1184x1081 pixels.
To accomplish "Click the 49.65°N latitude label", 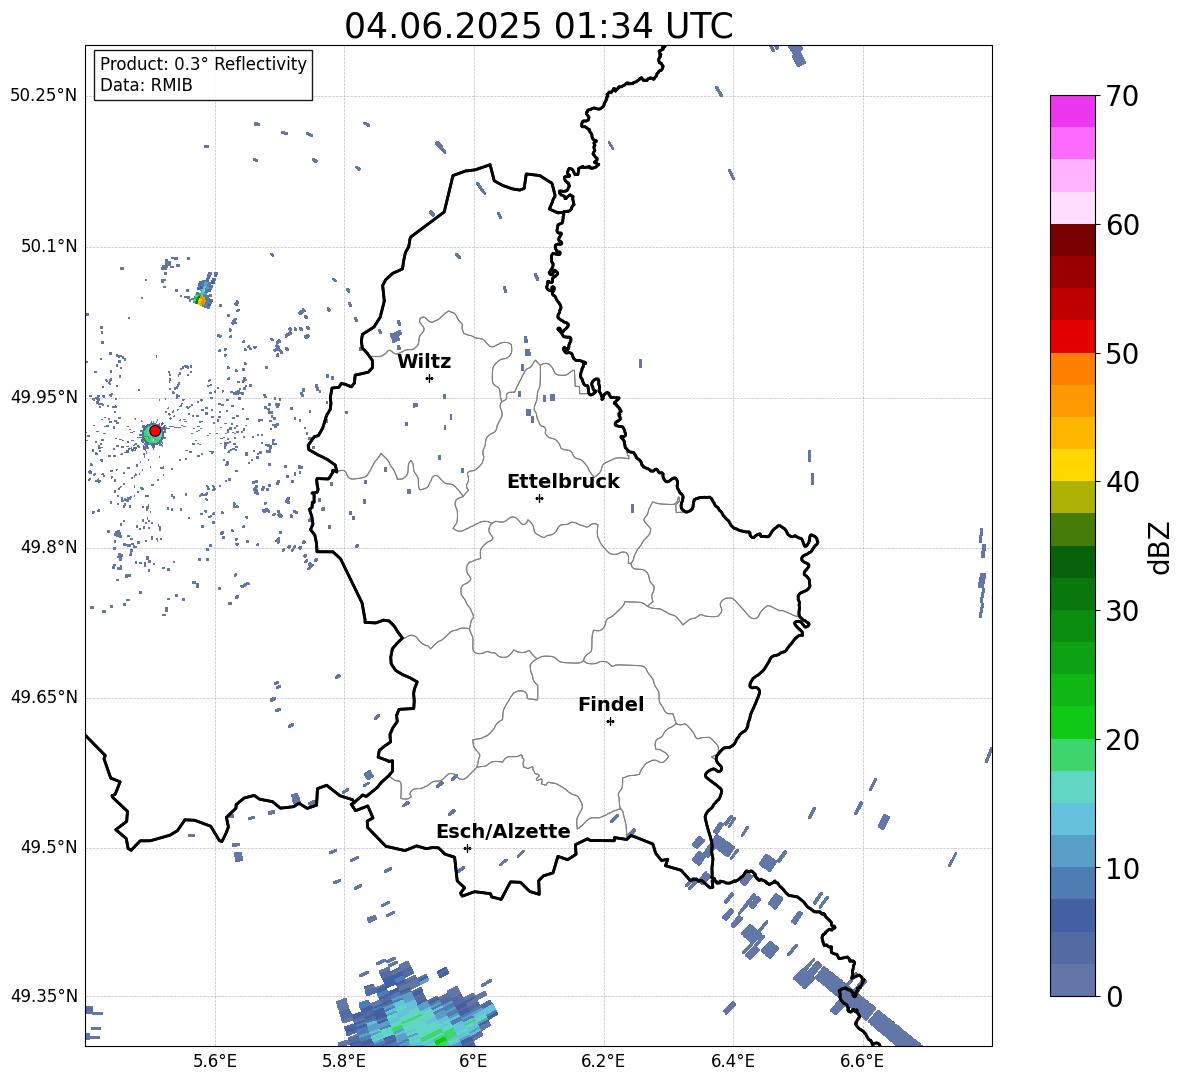I will coord(43,697).
